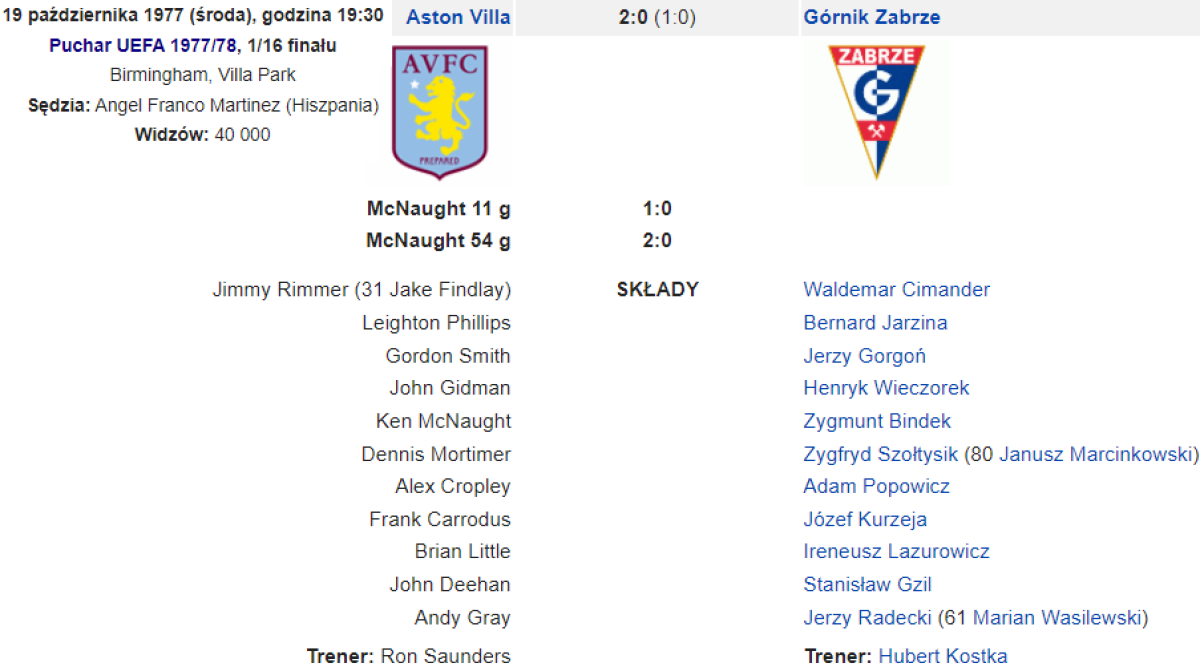The image size is (1200, 667).
Task: Open Puchar UEFA 1977/78 competition link
Action: click(x=144, y=46)
